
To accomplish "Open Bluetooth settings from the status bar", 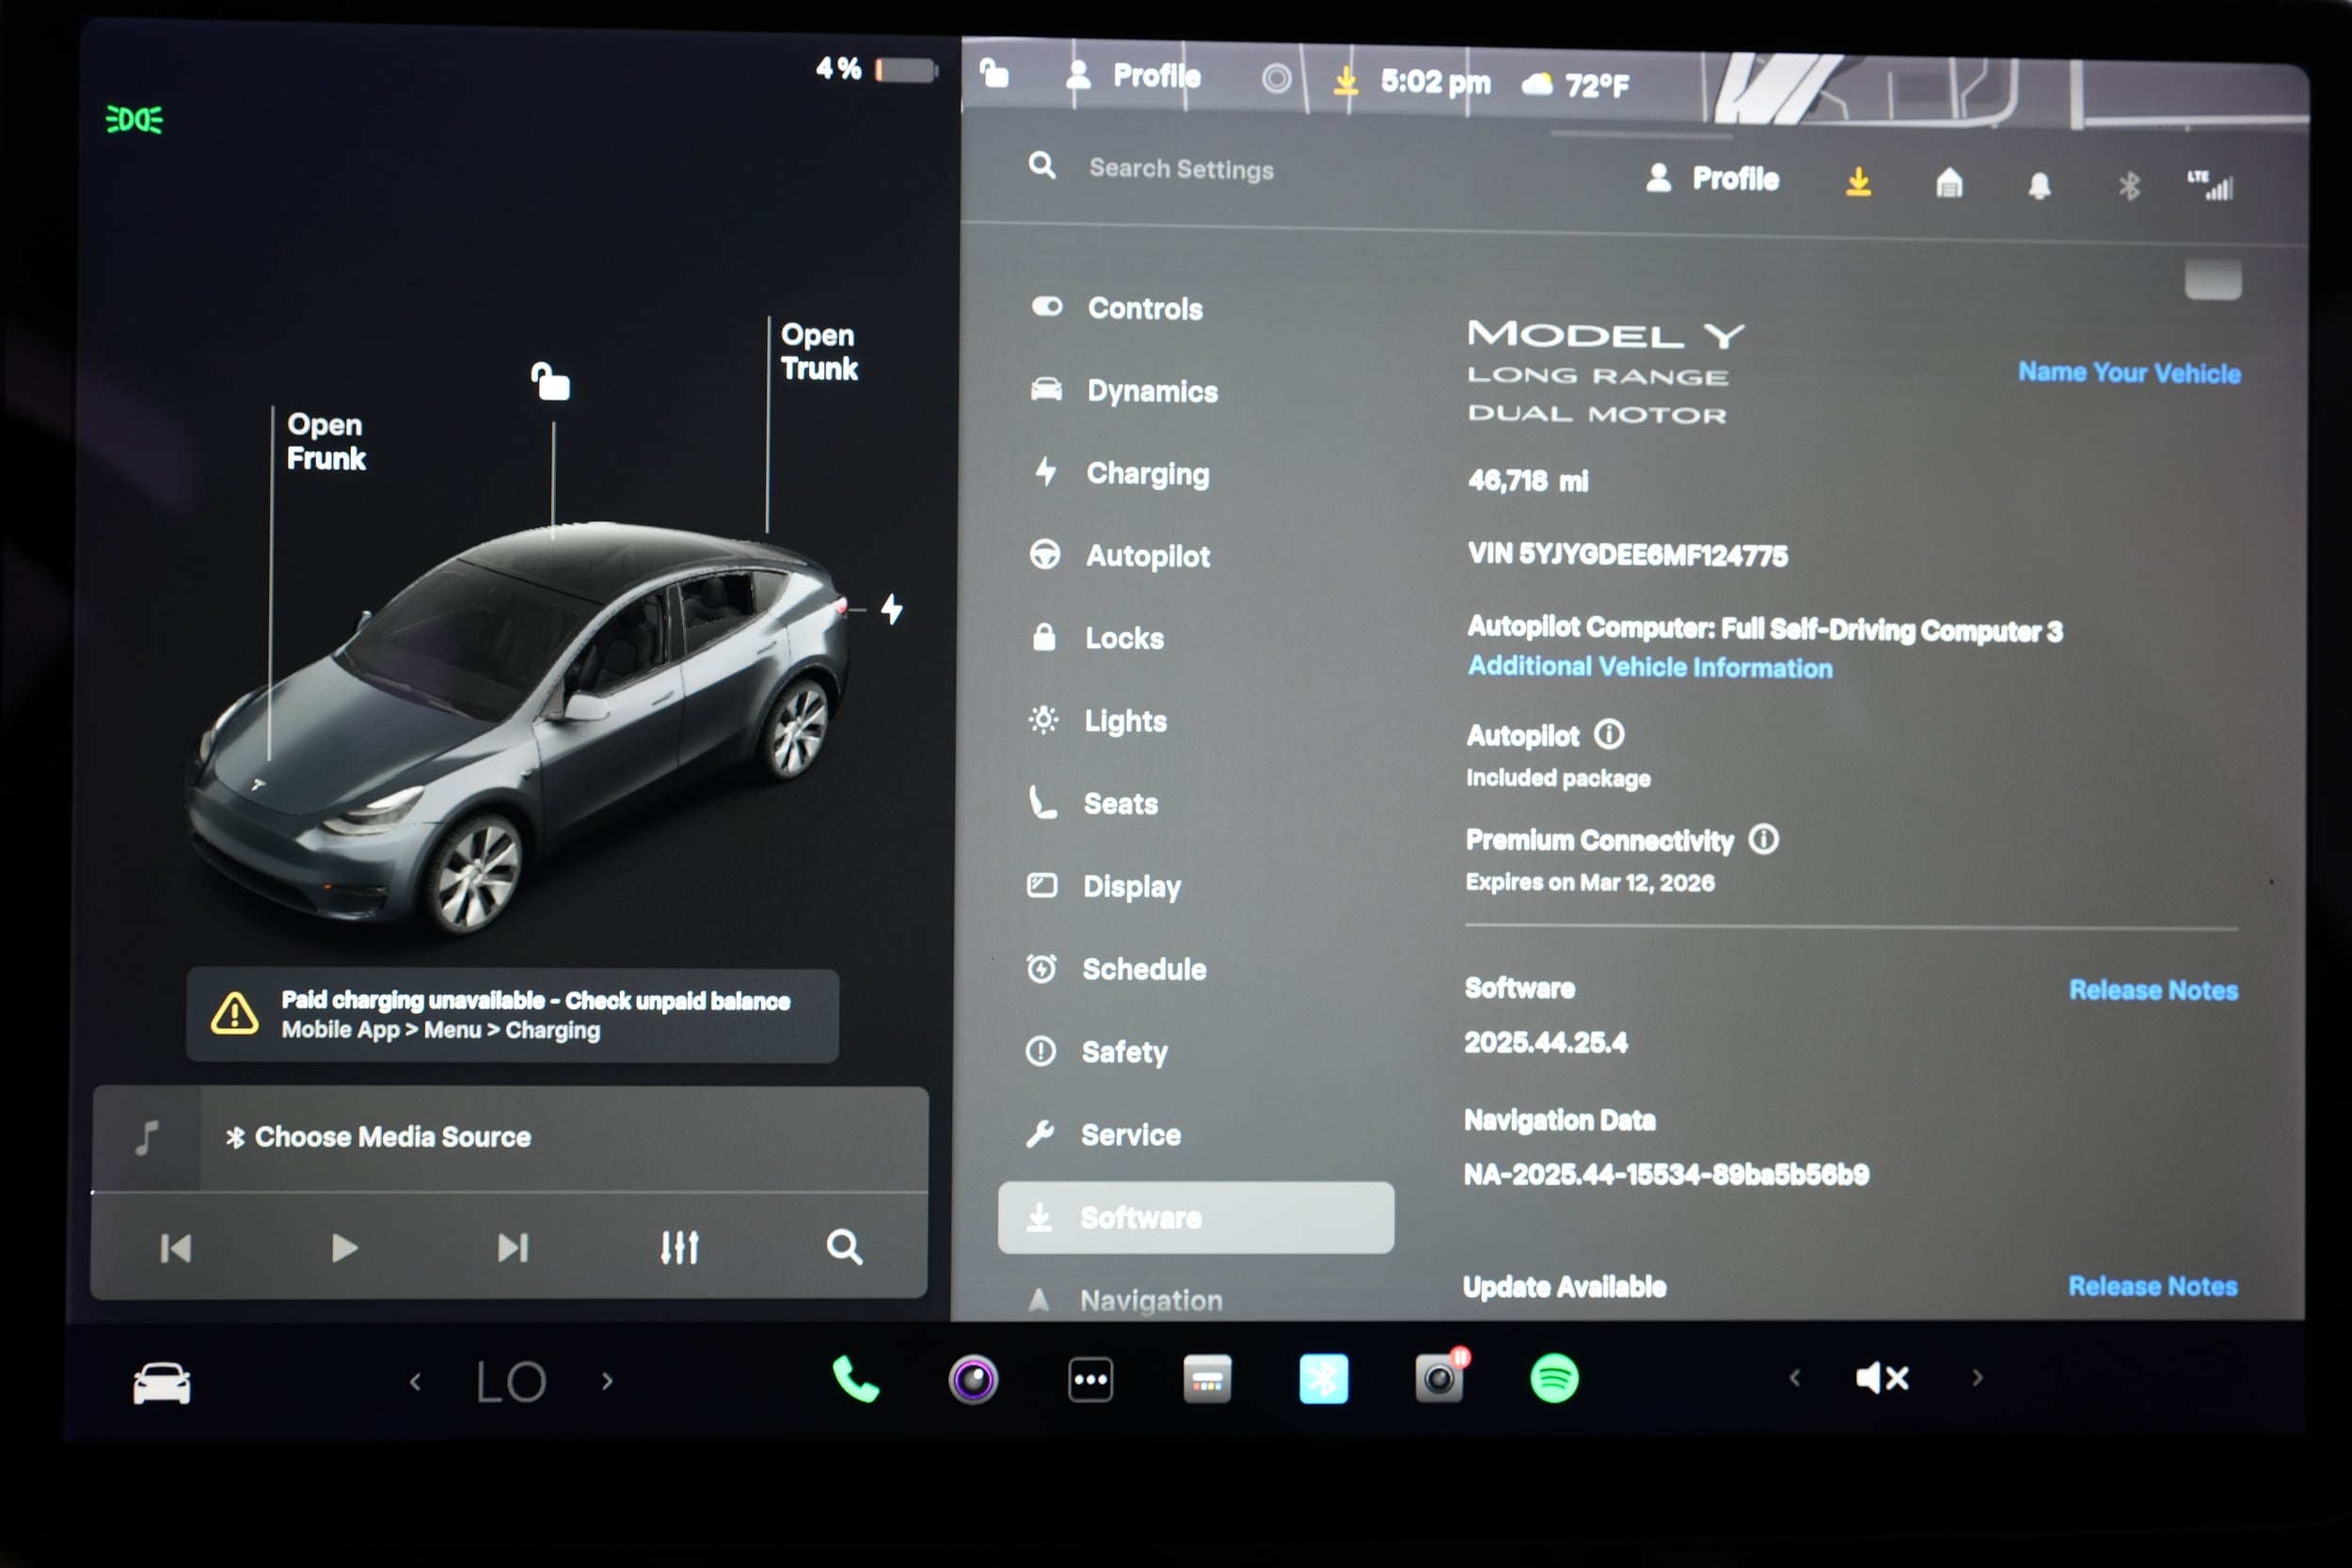I will click(2130, 183).
